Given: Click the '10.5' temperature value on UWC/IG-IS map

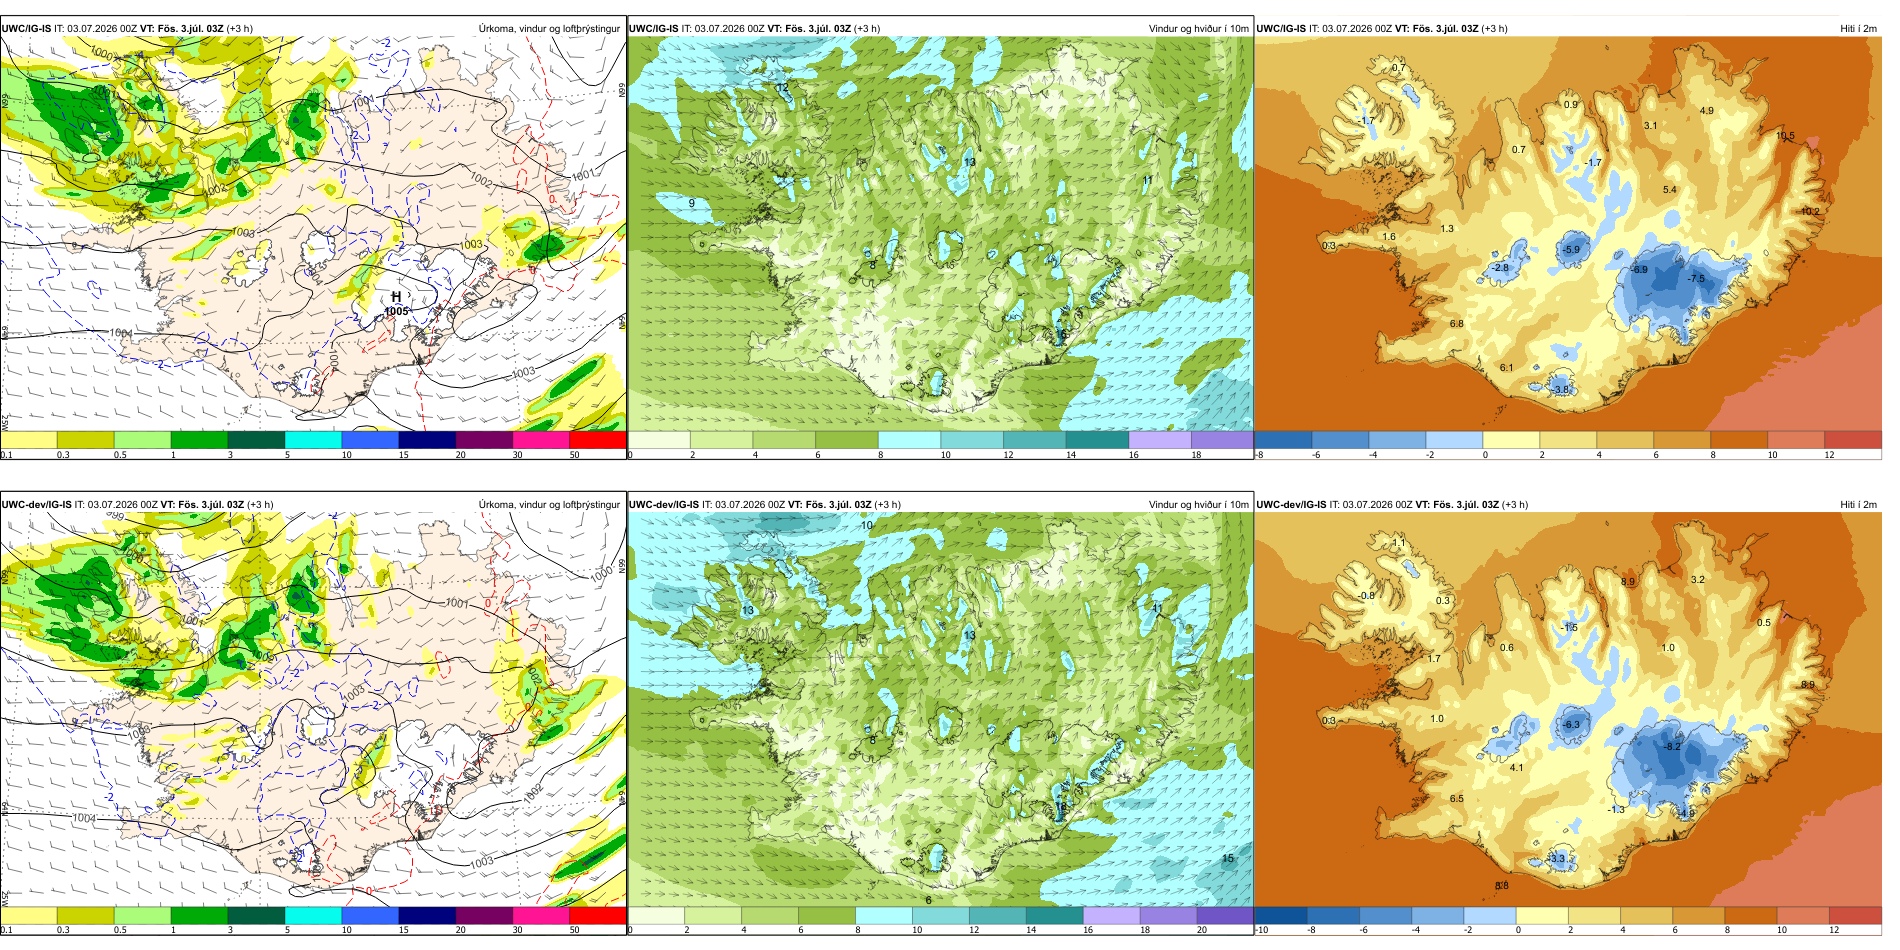Looking at the screenshot, I should [1785, 136].
